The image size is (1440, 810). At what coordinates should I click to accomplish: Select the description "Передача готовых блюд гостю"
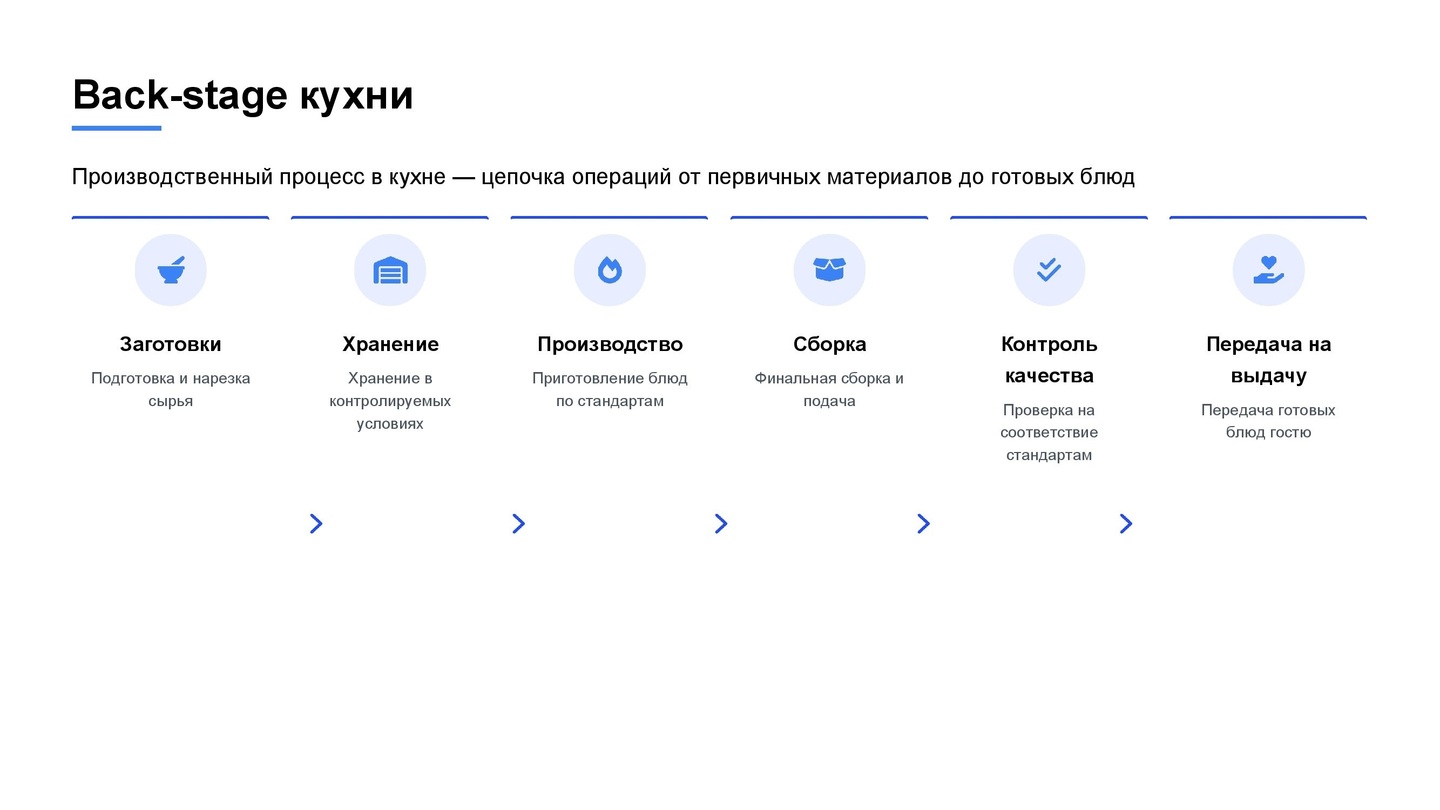1269,421
